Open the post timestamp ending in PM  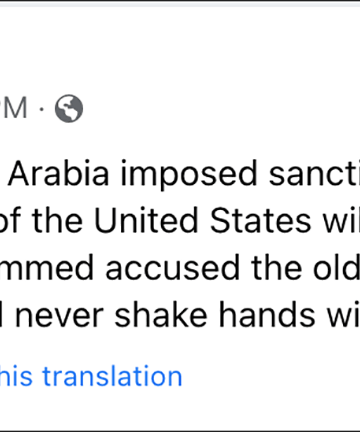[14, 108]
